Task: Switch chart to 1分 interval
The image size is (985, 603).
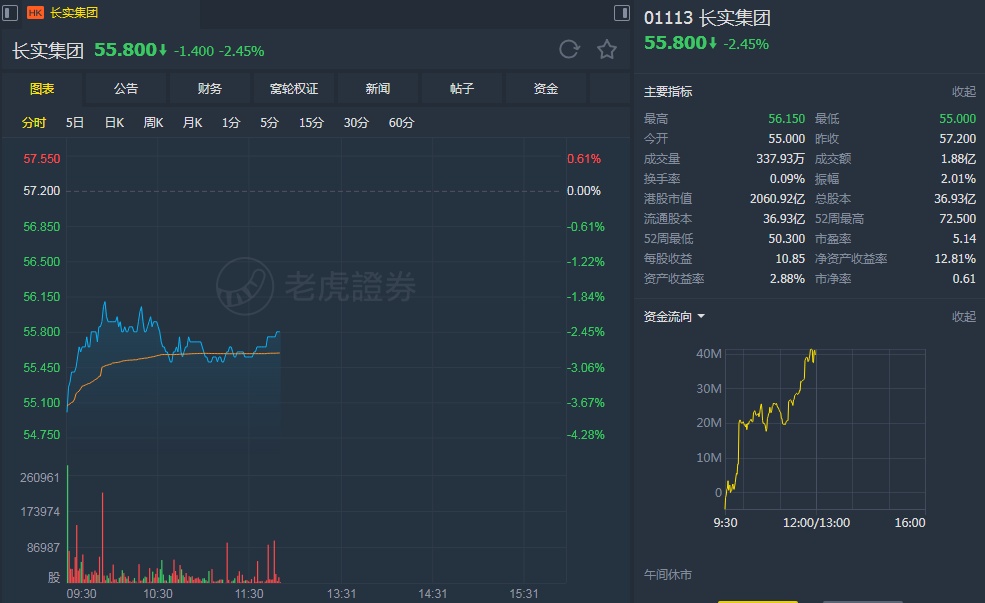Action: point(231,122)
